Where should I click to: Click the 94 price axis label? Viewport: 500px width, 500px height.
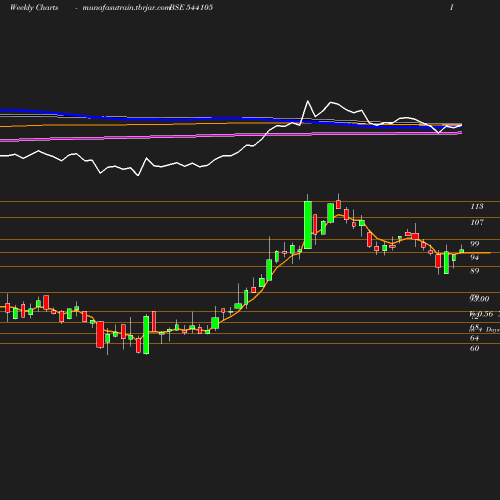coord(475,257)
